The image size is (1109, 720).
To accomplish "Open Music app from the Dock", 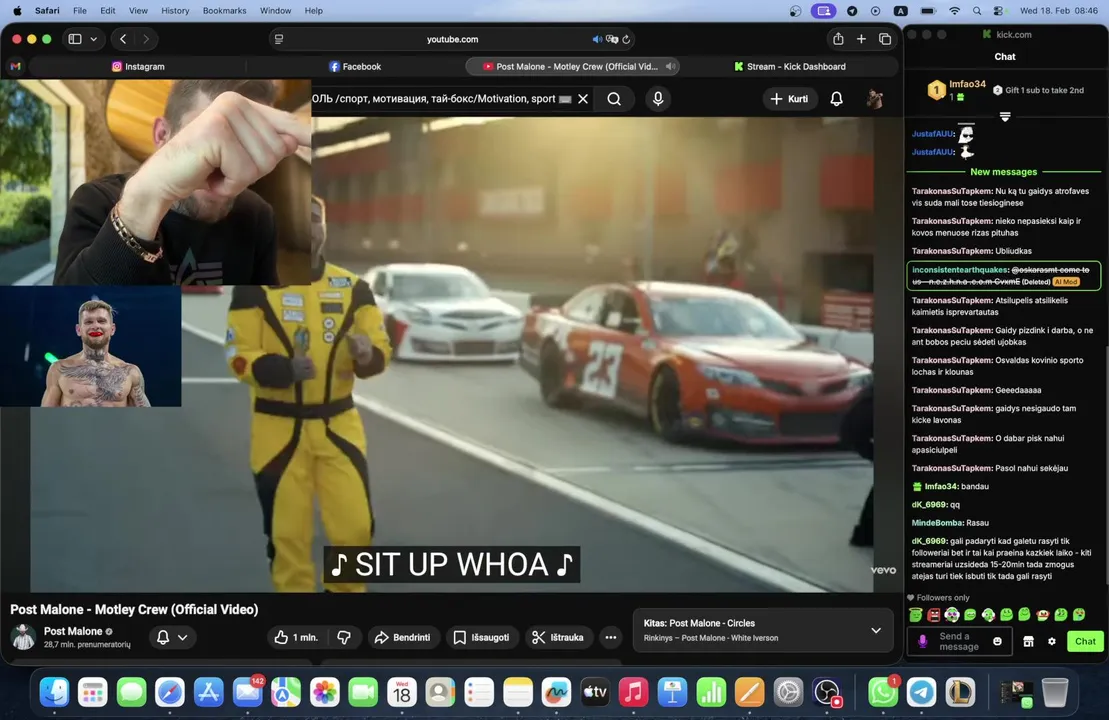I will pyautogui.click(x=634, y=692).
